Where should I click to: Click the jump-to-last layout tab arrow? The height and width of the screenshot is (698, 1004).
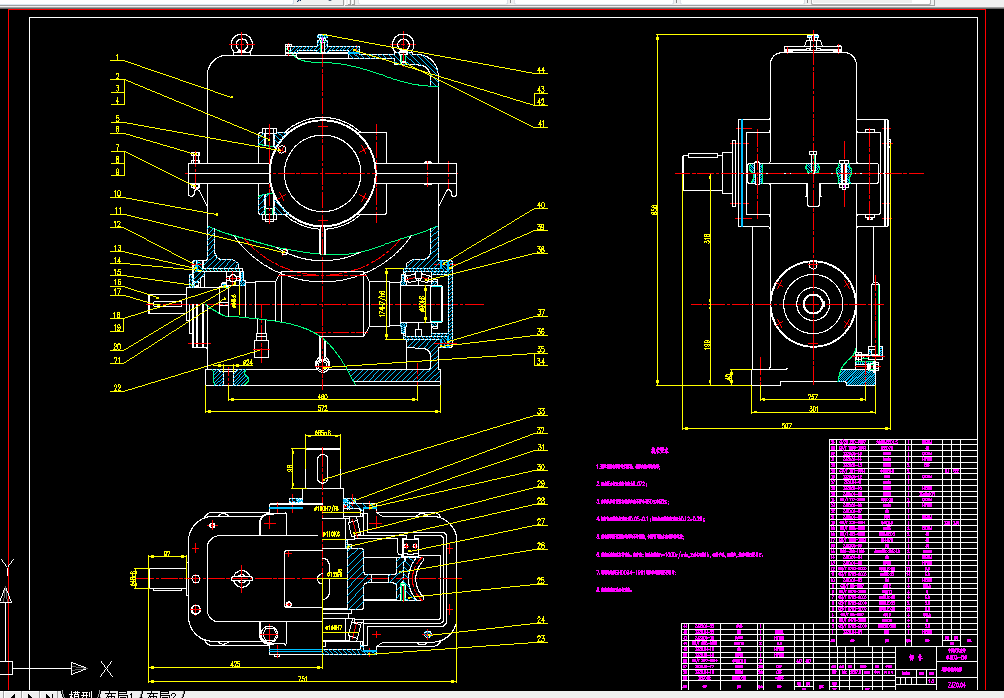pos(49,695)
